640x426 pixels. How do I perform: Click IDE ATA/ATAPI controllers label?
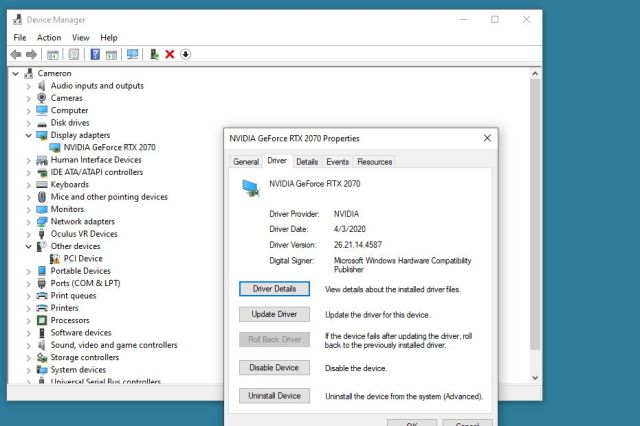(x=97, y=172)
